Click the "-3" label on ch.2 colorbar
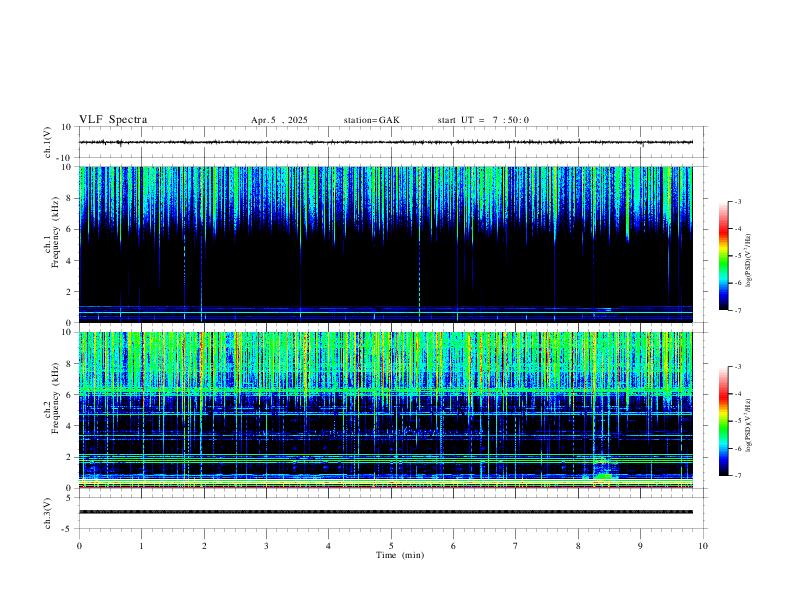Screen dimensions: 792x612 (738, 367)
